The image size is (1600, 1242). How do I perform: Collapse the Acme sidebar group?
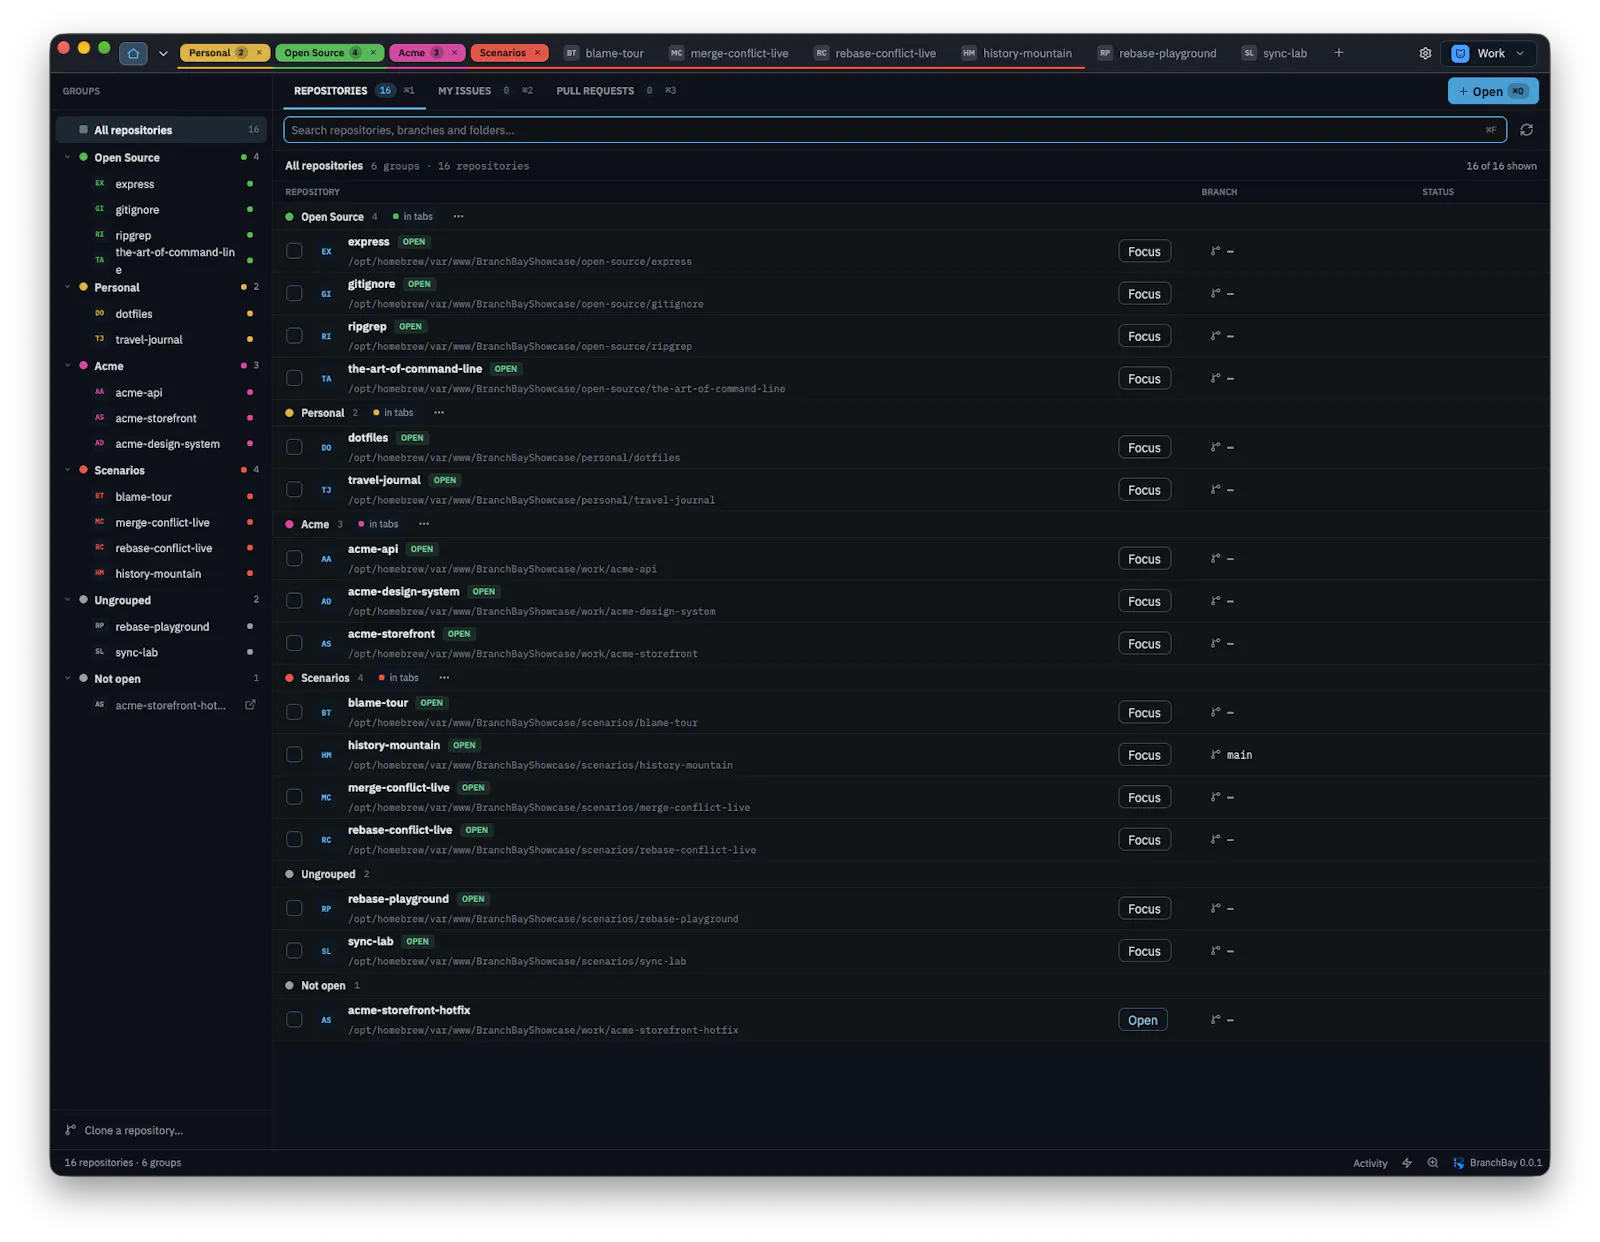(x=68, y=366)
